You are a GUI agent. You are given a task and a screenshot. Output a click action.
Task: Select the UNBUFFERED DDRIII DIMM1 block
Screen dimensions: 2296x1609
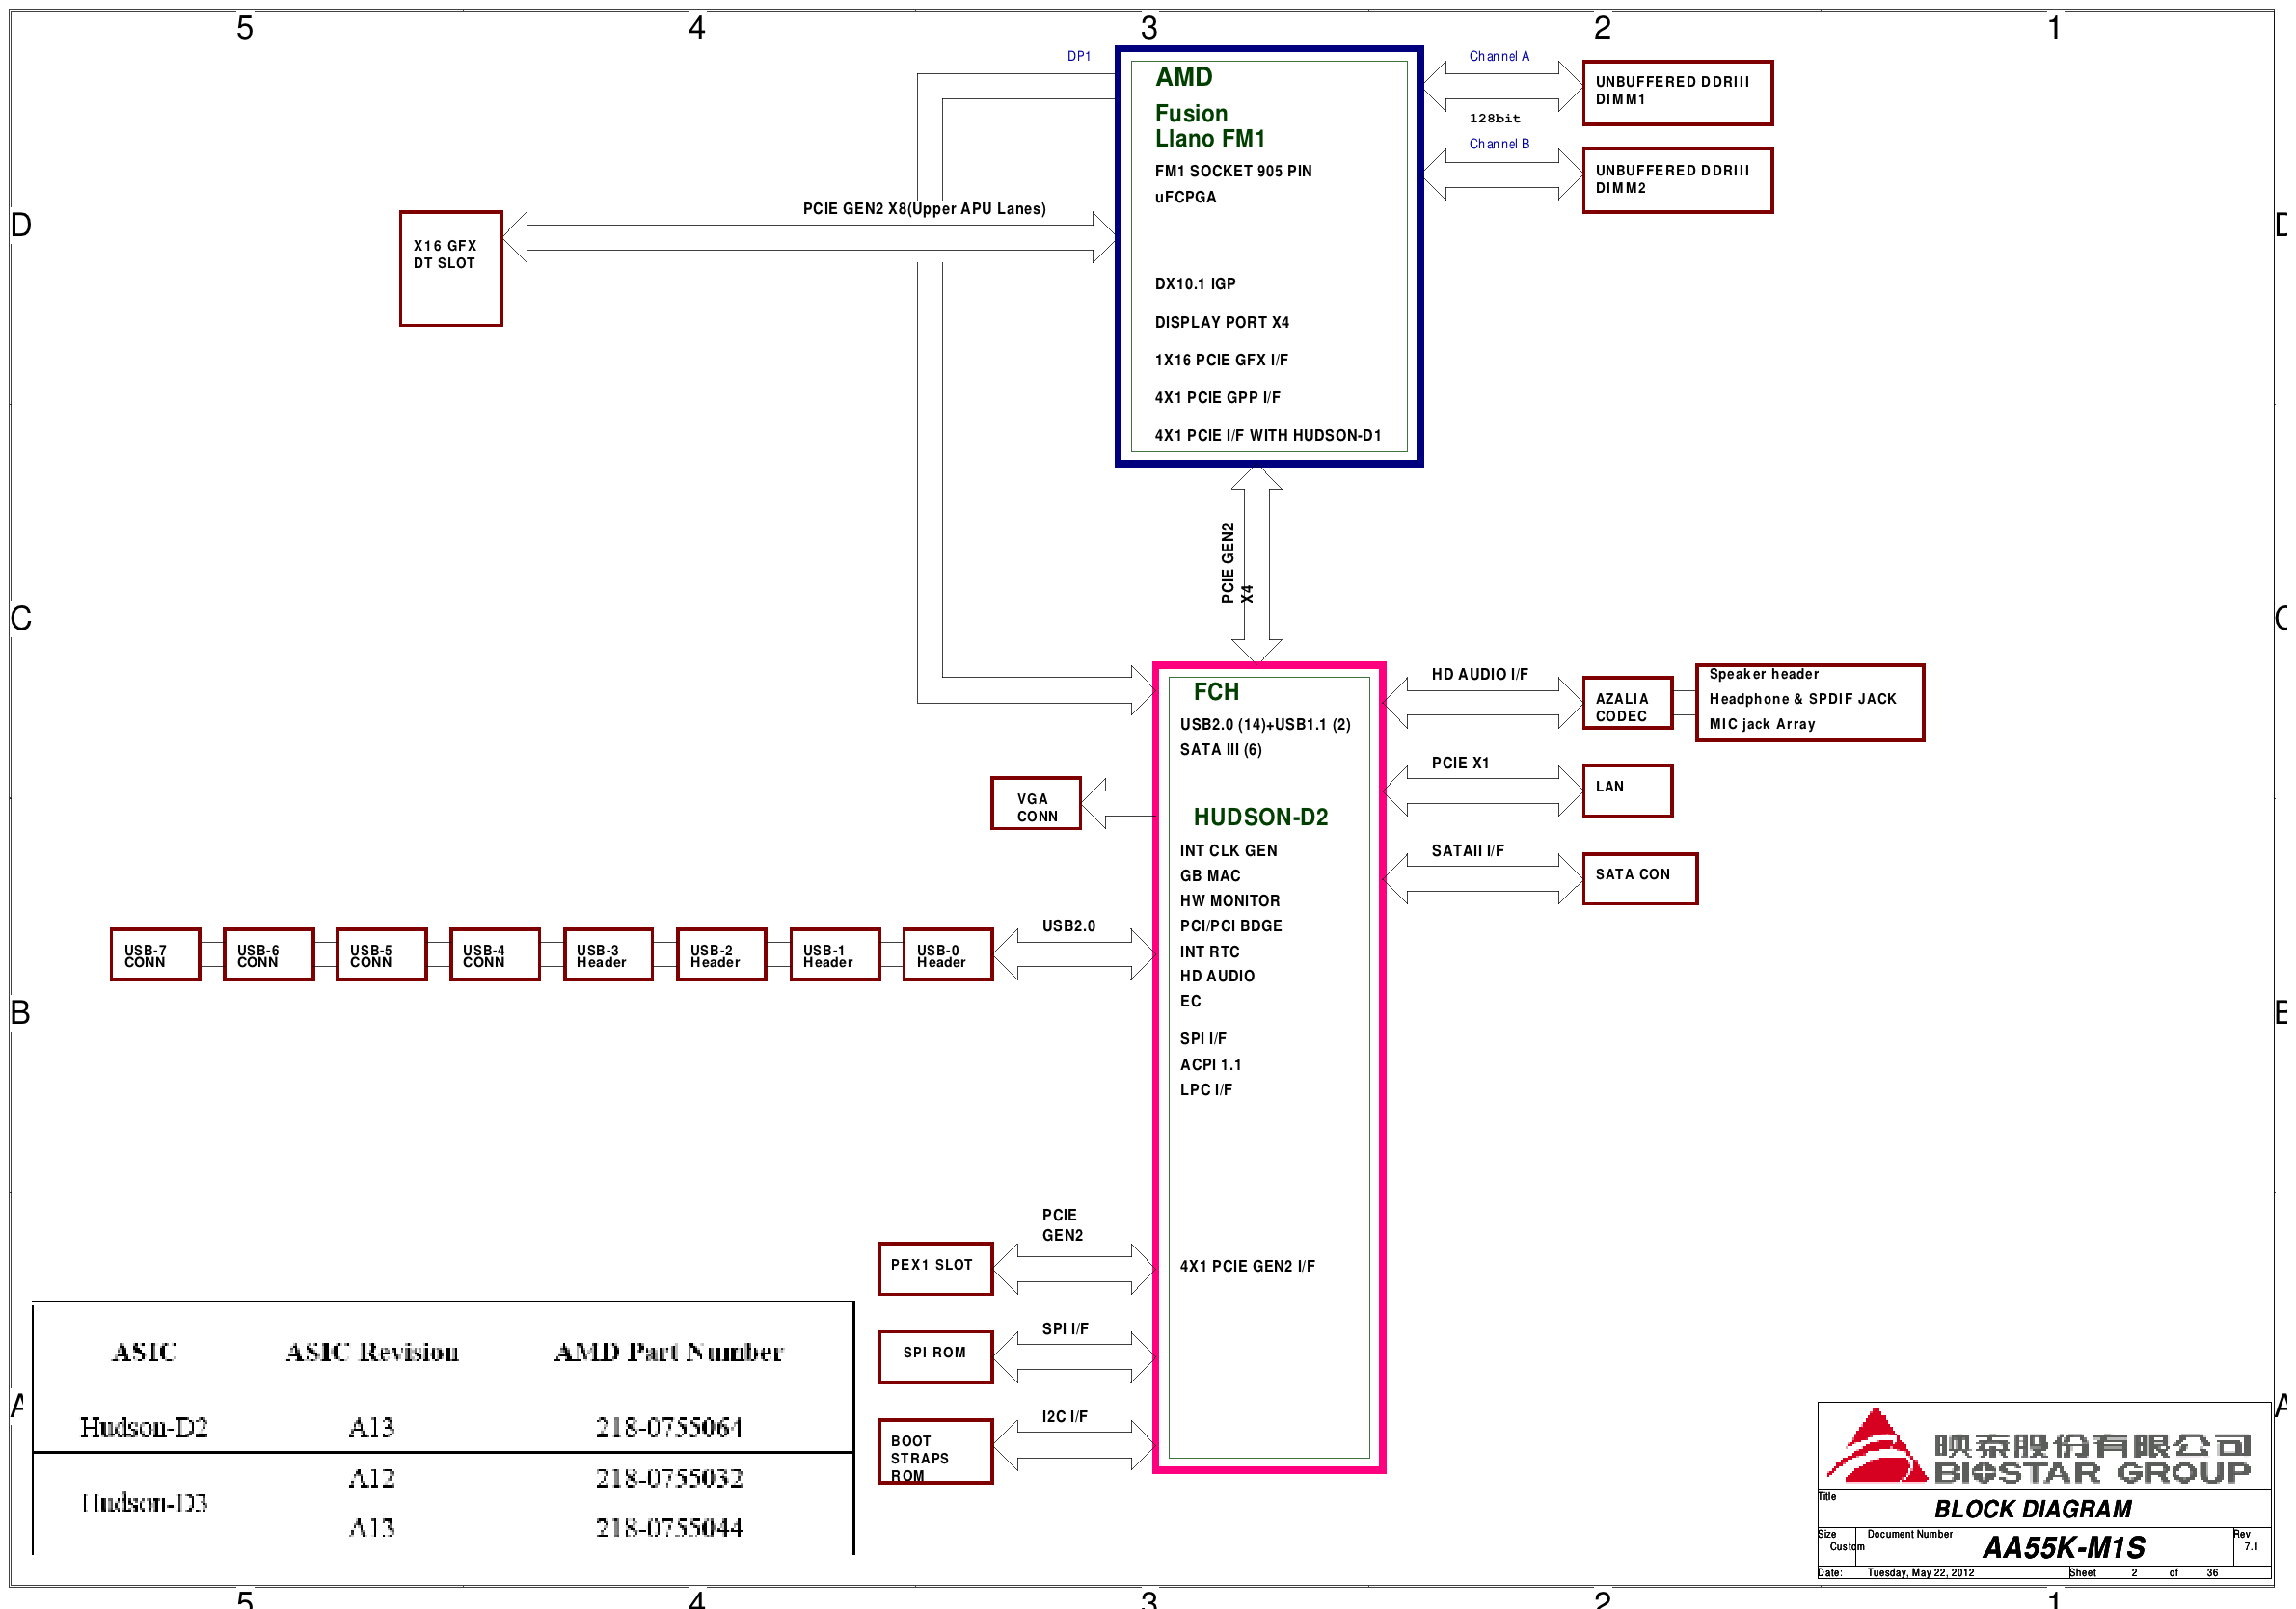click(x=1677, y=92)
